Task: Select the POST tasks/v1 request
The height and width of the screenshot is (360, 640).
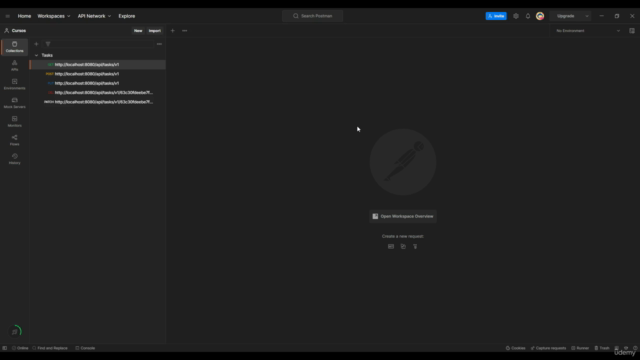Action: coord(97,74)
